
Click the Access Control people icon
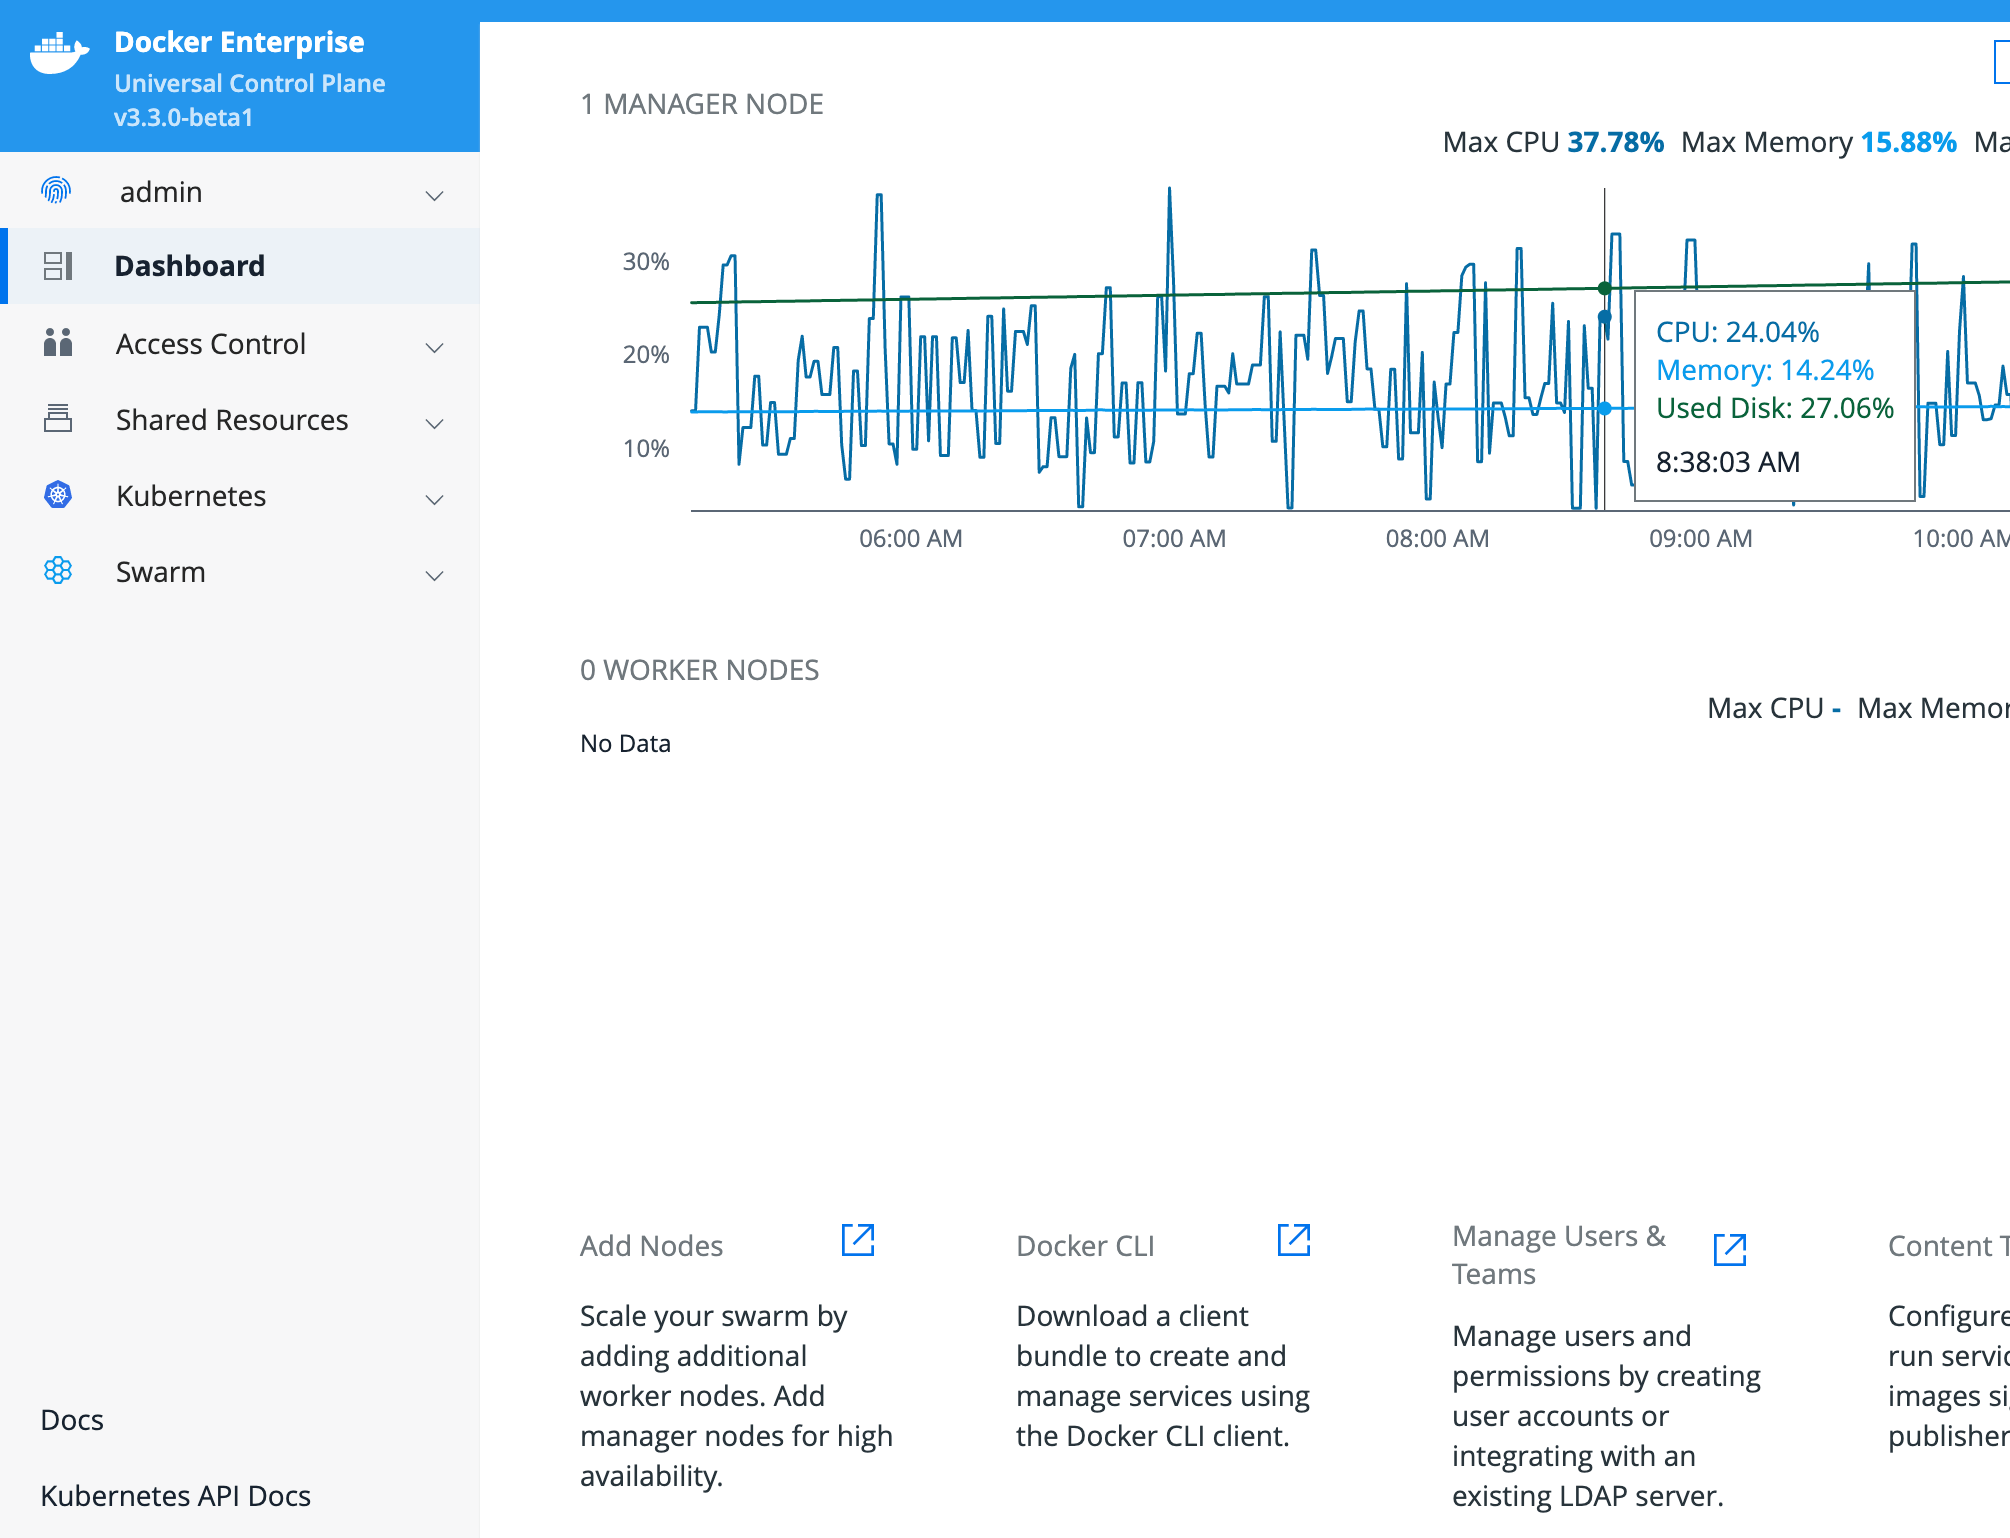click(58, 343)
